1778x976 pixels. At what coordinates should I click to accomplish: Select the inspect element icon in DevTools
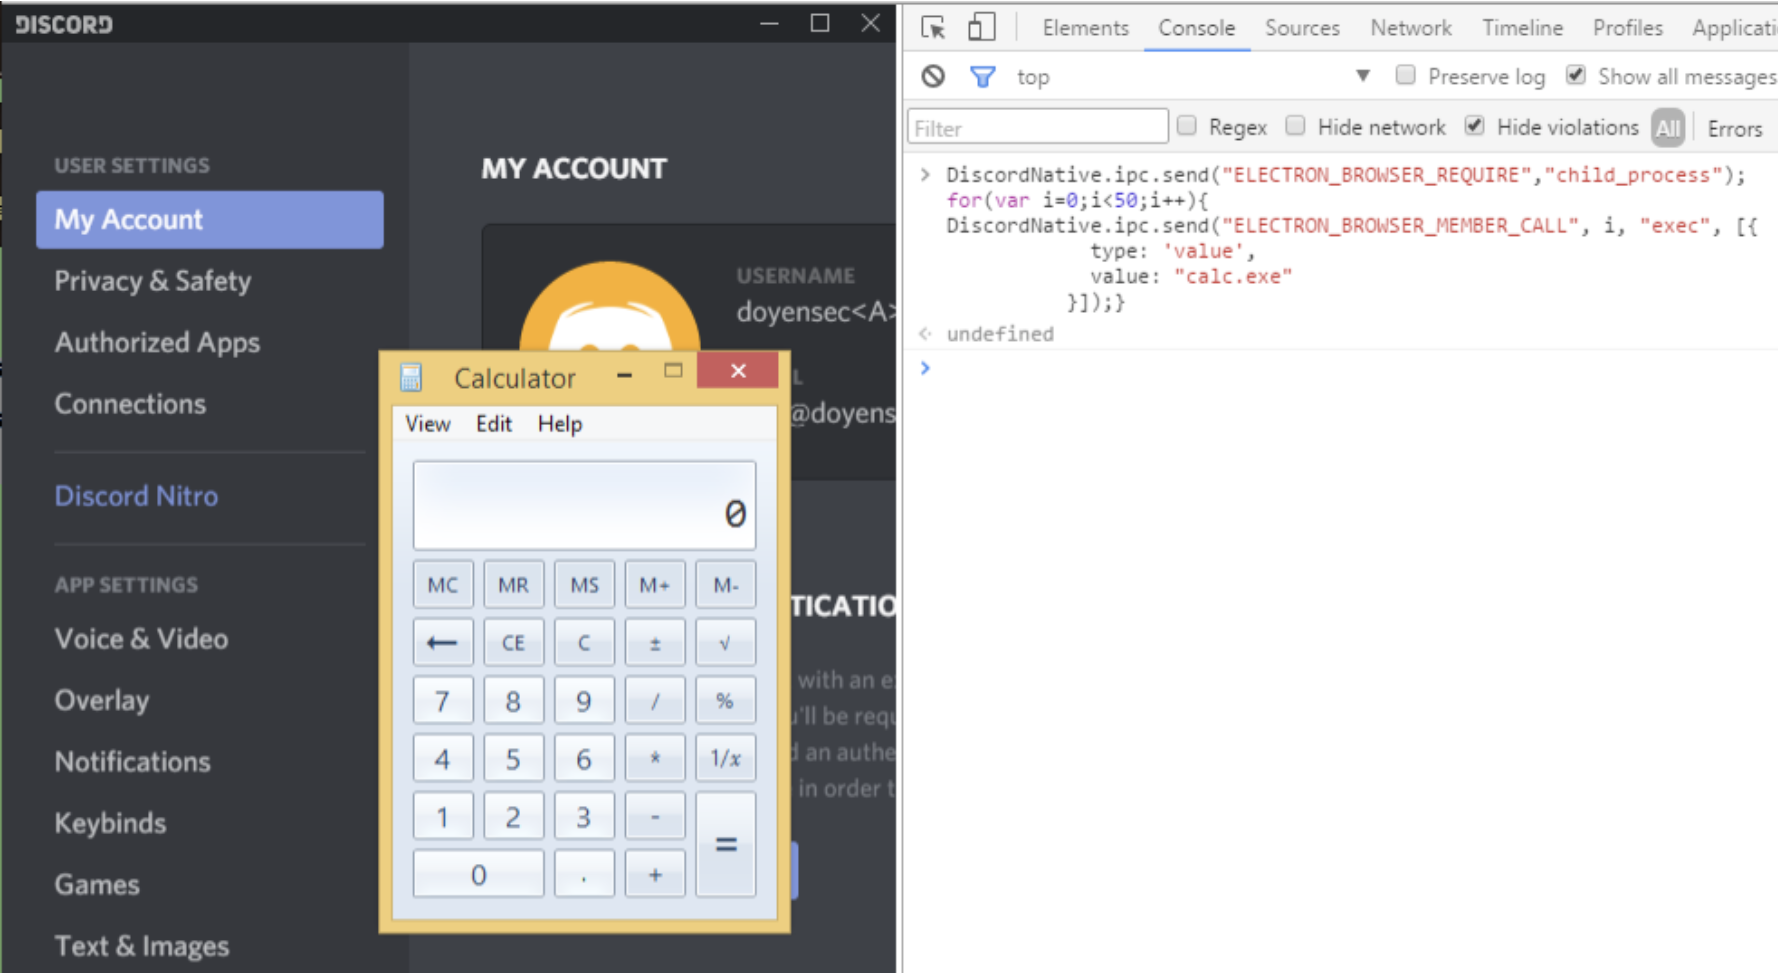tap(933, 28)
